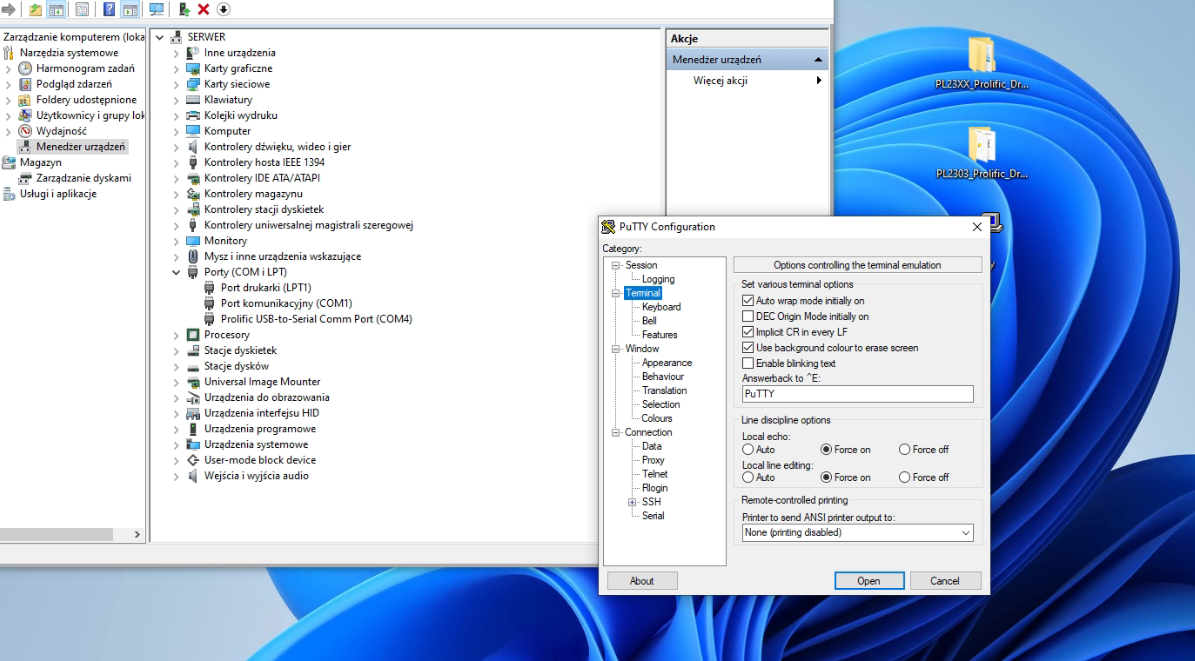Open PL23XX_Prolific_Dr desktop zip folder
1195x661 pixels.
coord(982,63)
